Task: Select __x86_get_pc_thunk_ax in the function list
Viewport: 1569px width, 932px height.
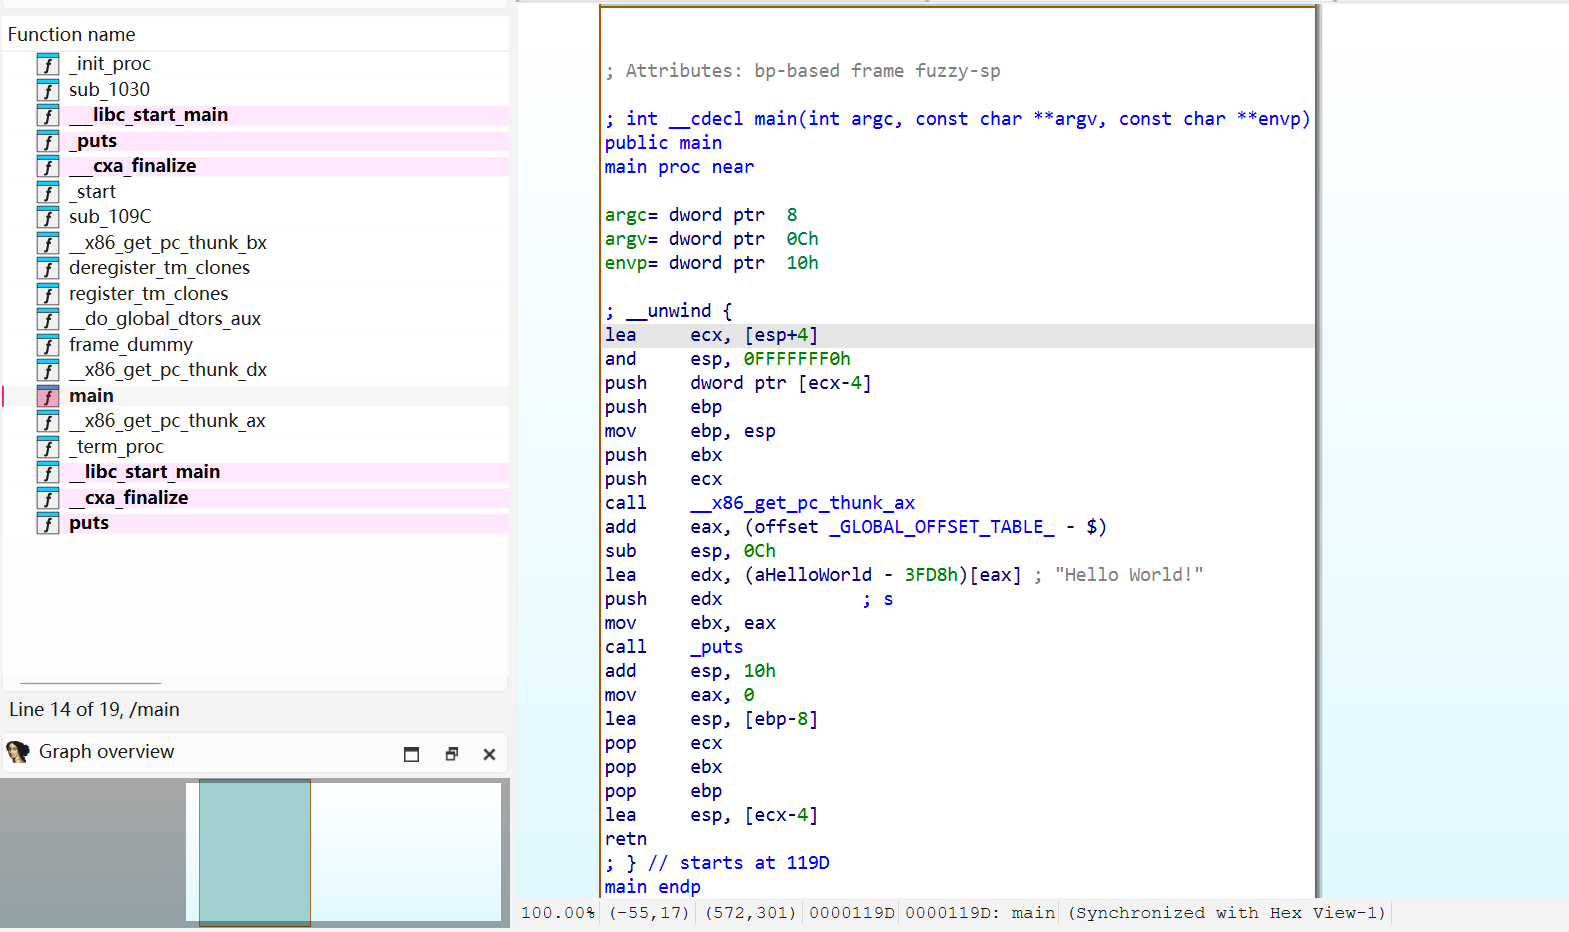Action: (x=167, y=421)
